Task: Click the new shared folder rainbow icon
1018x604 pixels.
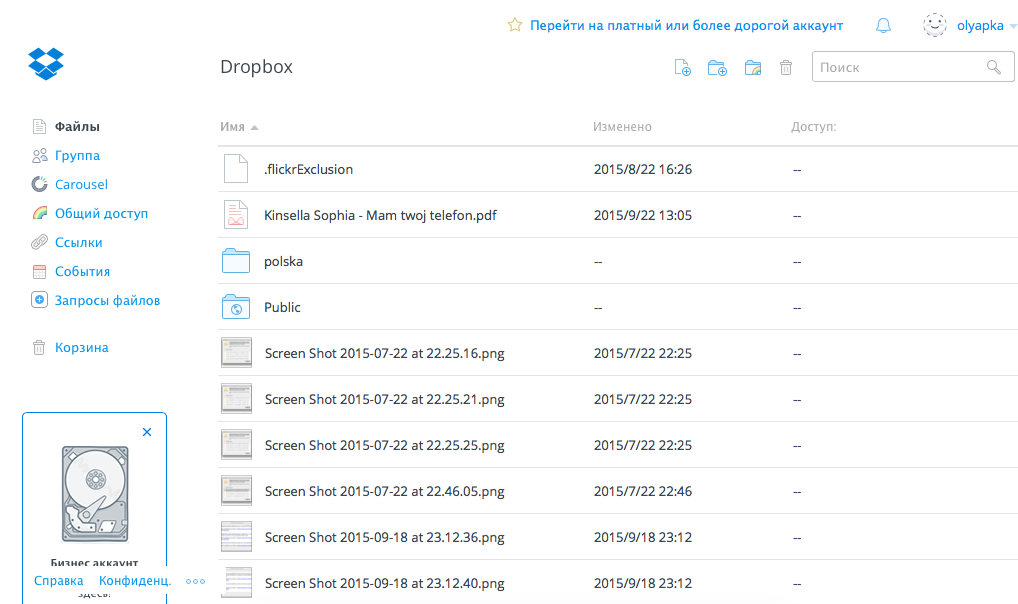Action: [x=753, y=68]
